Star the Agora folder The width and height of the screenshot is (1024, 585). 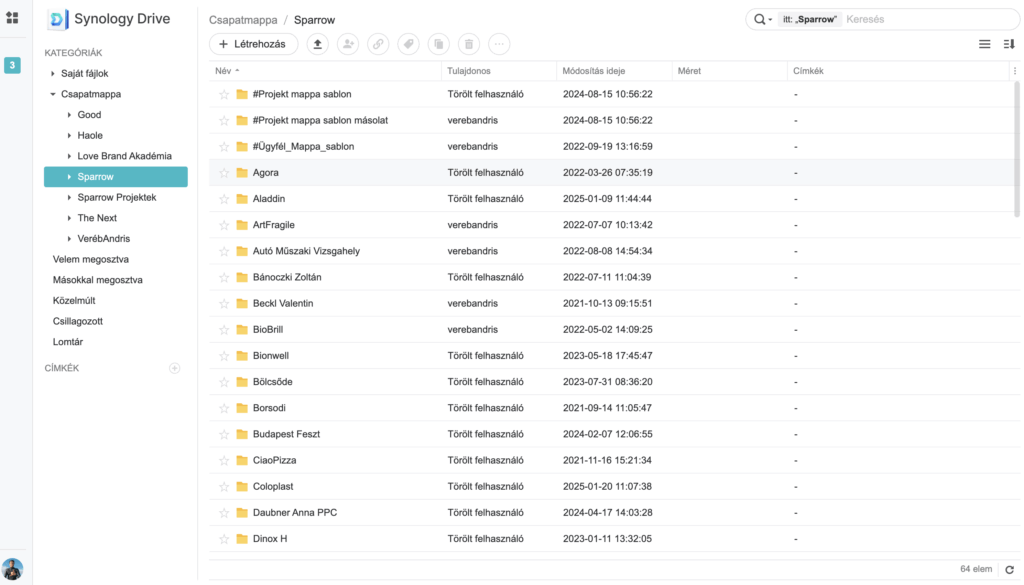coord(224,173)
